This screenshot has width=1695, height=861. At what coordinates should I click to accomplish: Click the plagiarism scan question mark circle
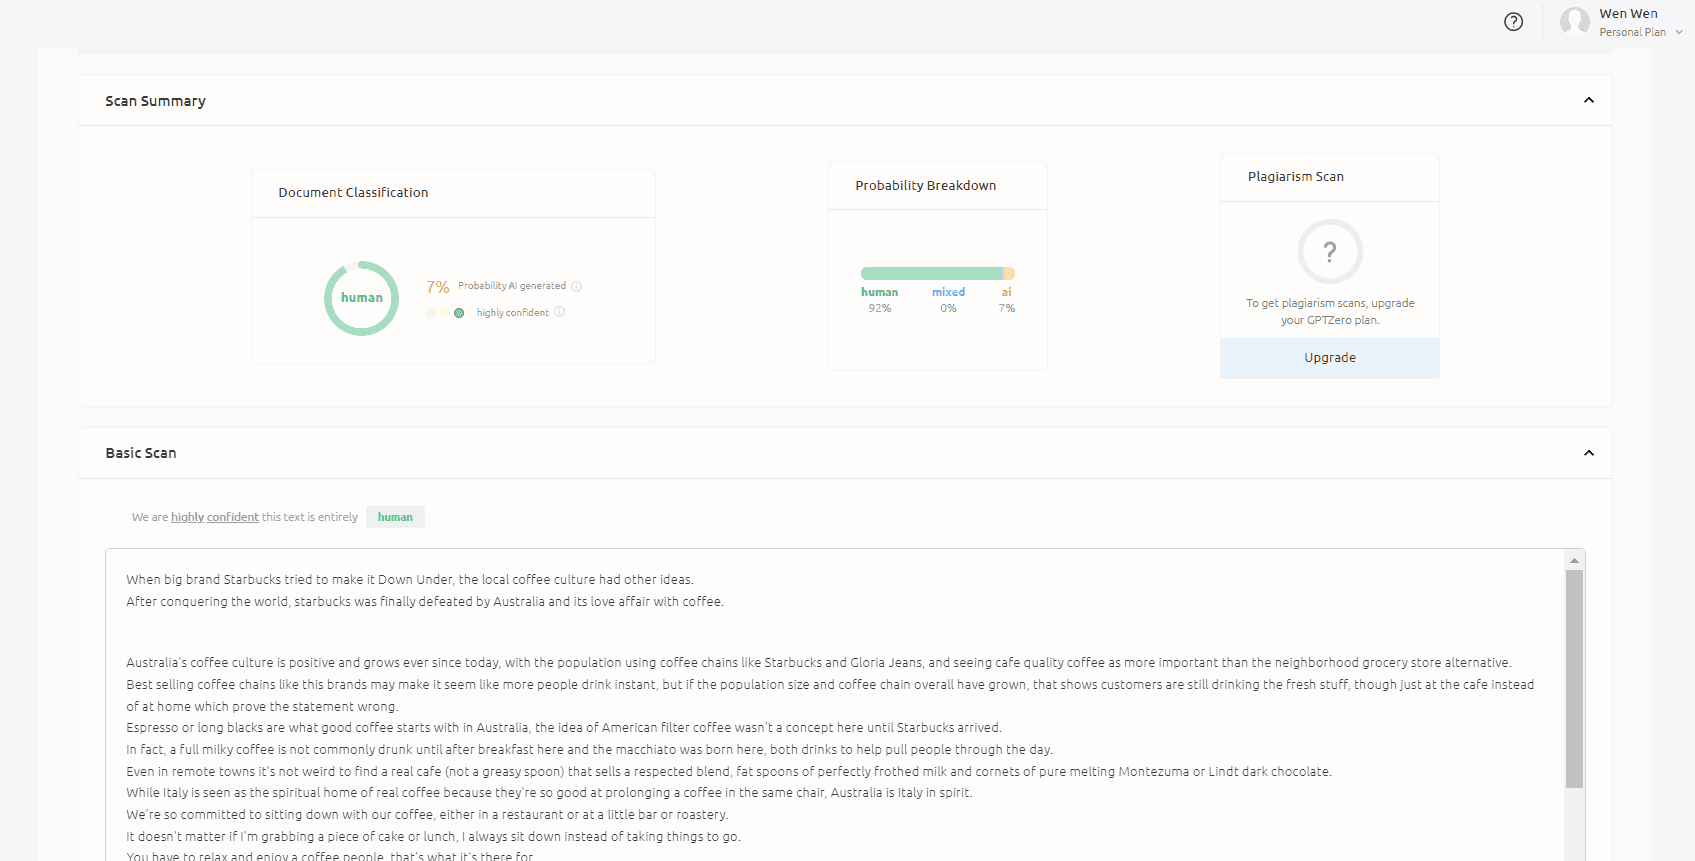(x=1329, y=252)
